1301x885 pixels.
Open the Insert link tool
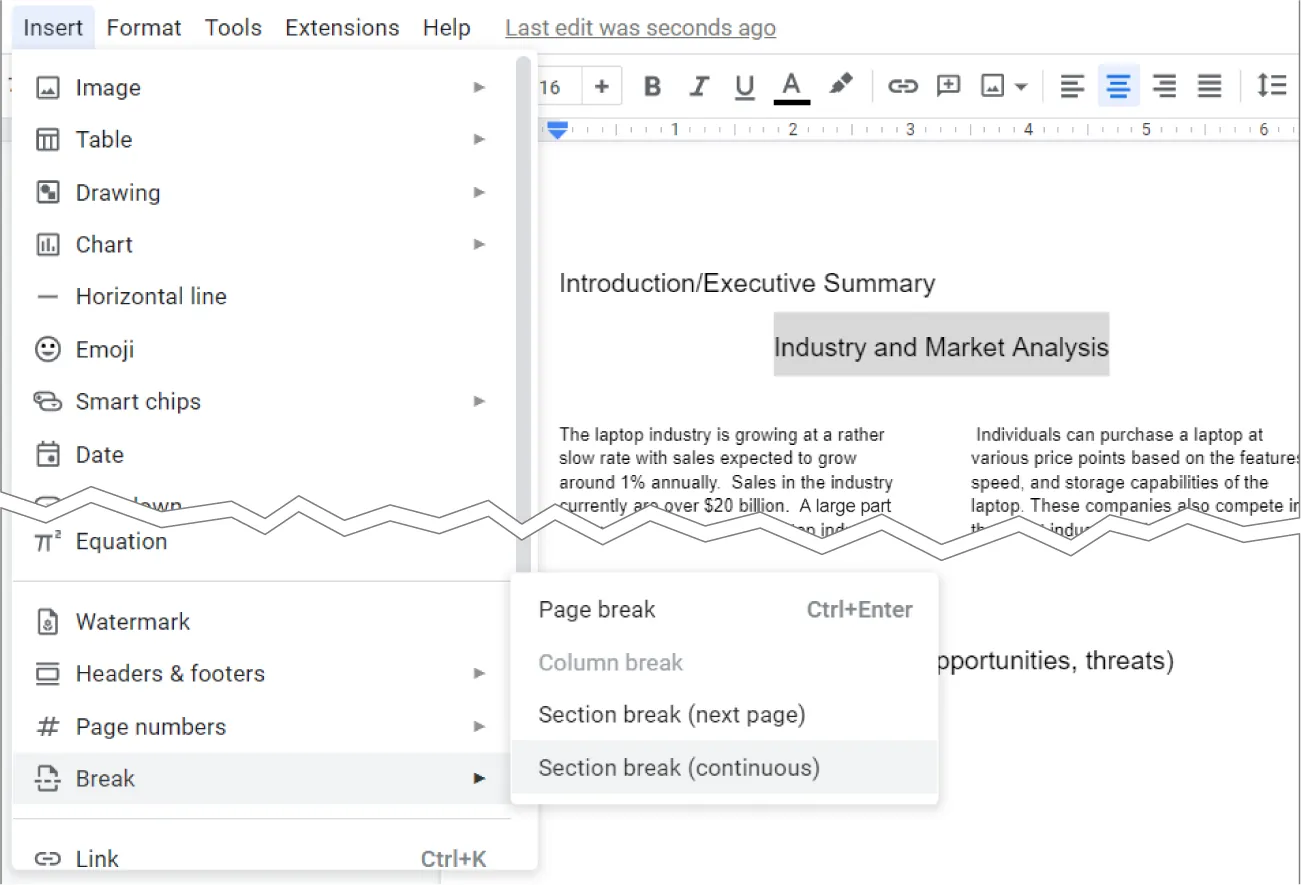902,86
